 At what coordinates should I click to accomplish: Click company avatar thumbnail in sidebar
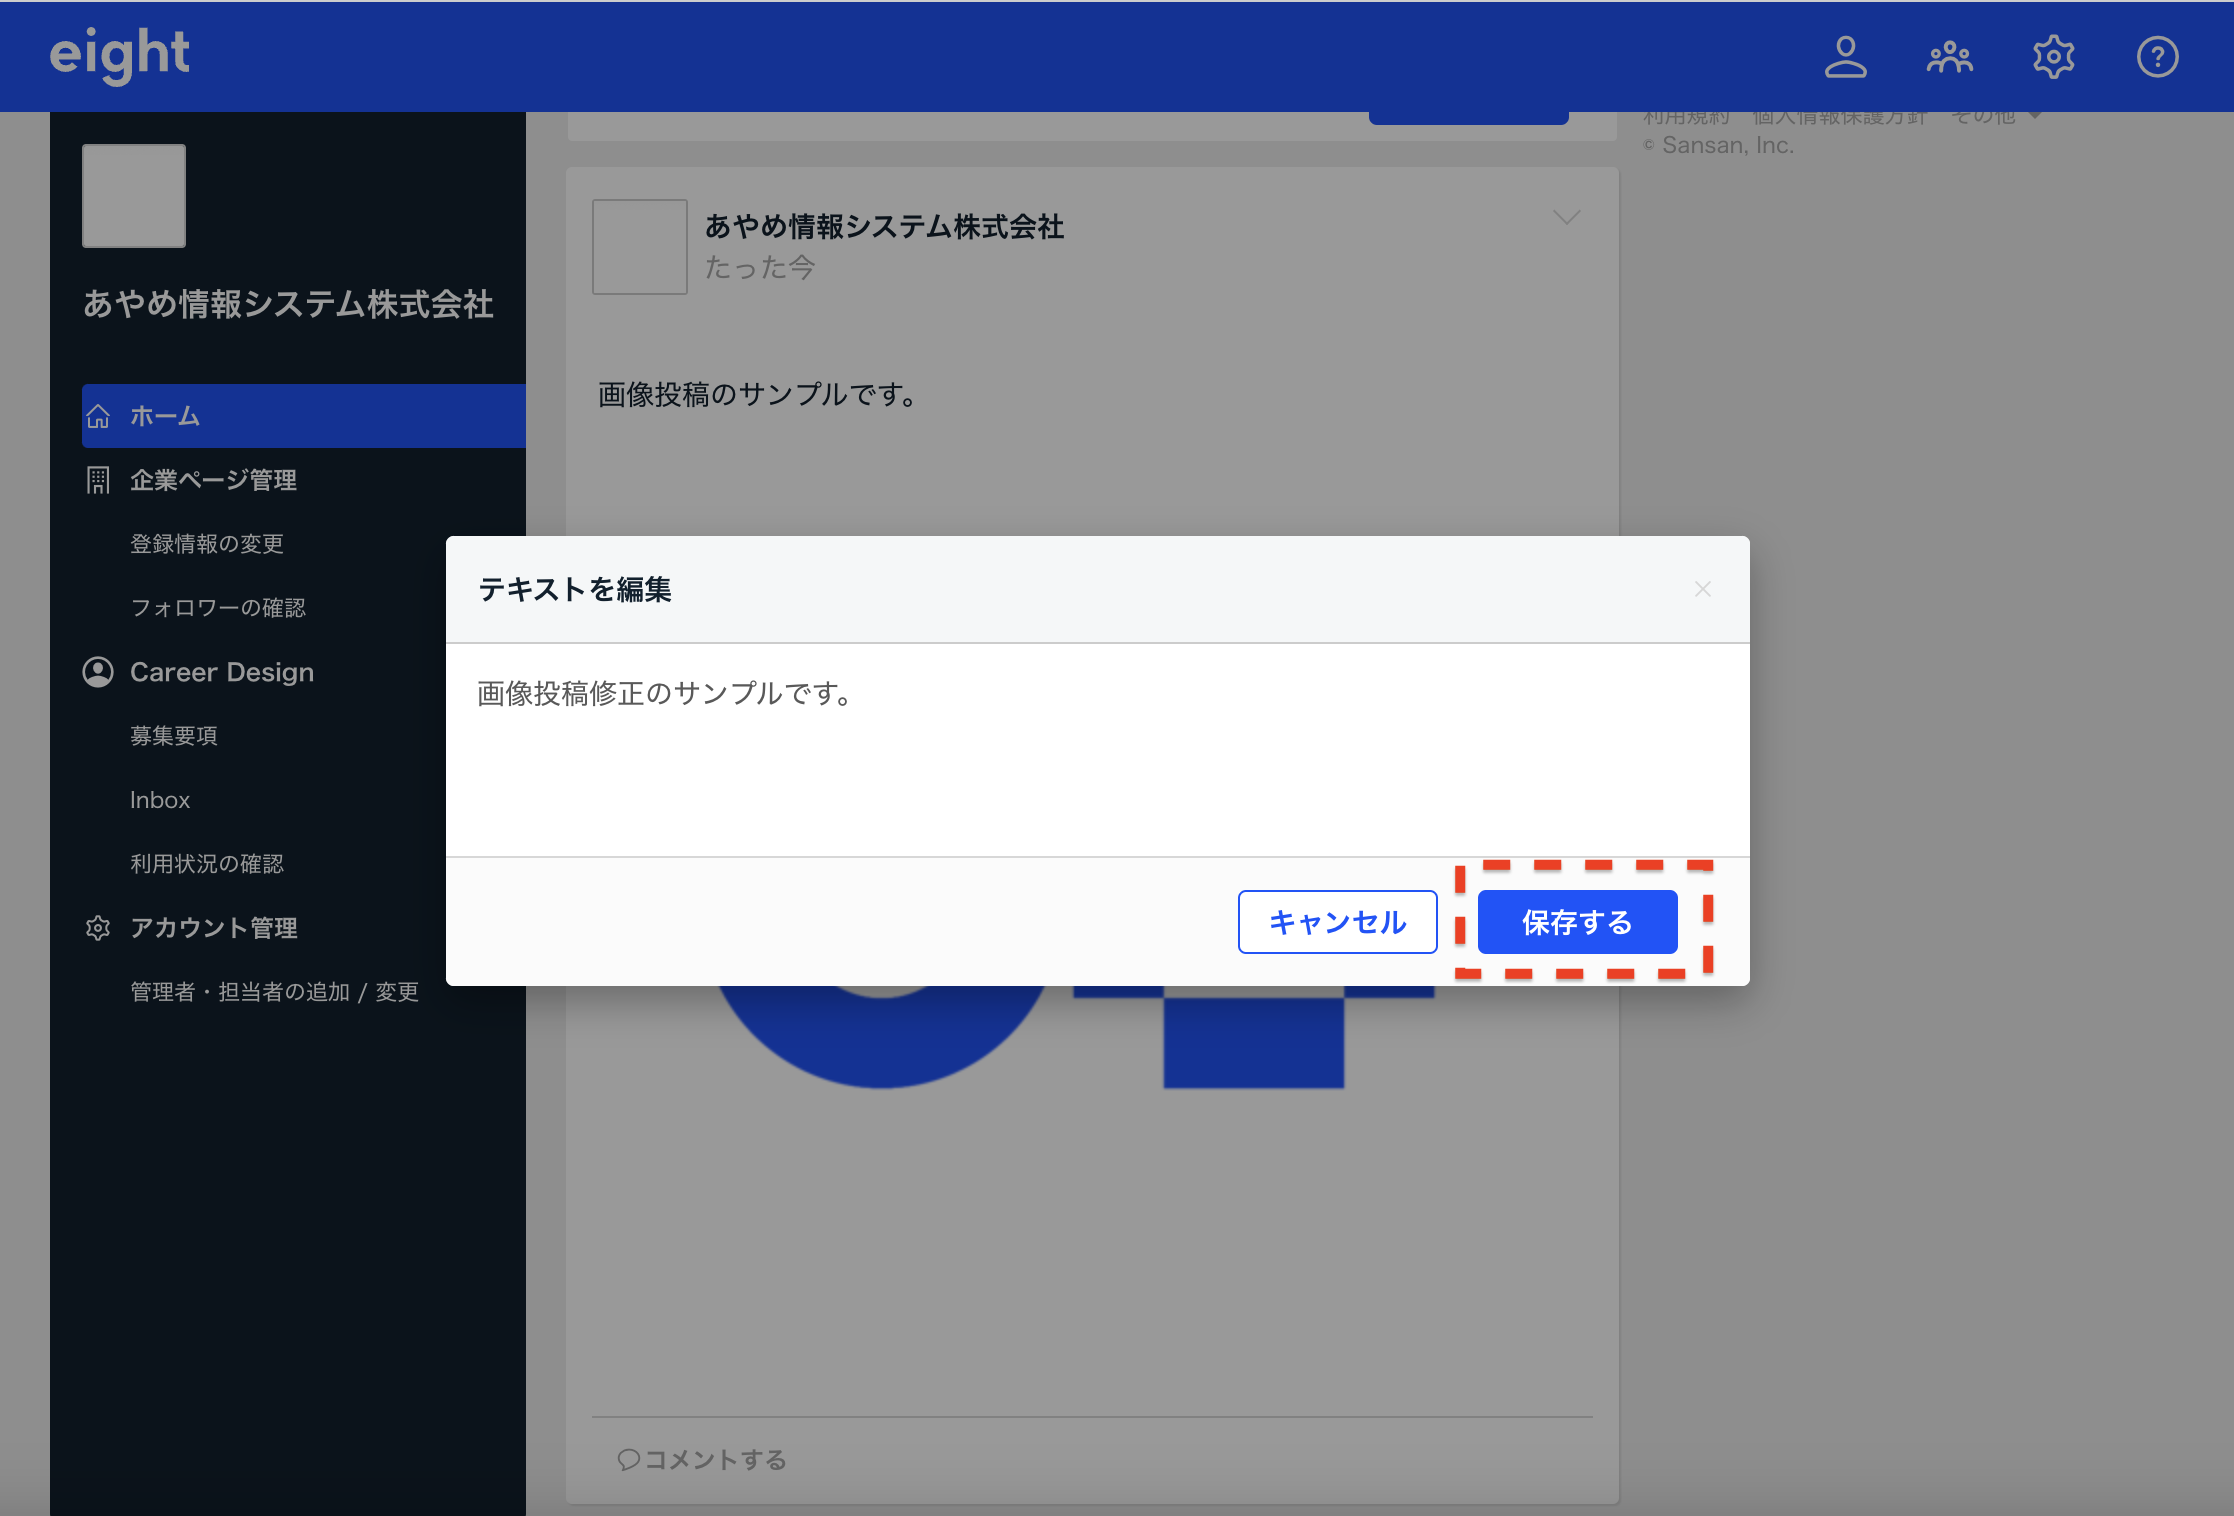tap(134, 196)
